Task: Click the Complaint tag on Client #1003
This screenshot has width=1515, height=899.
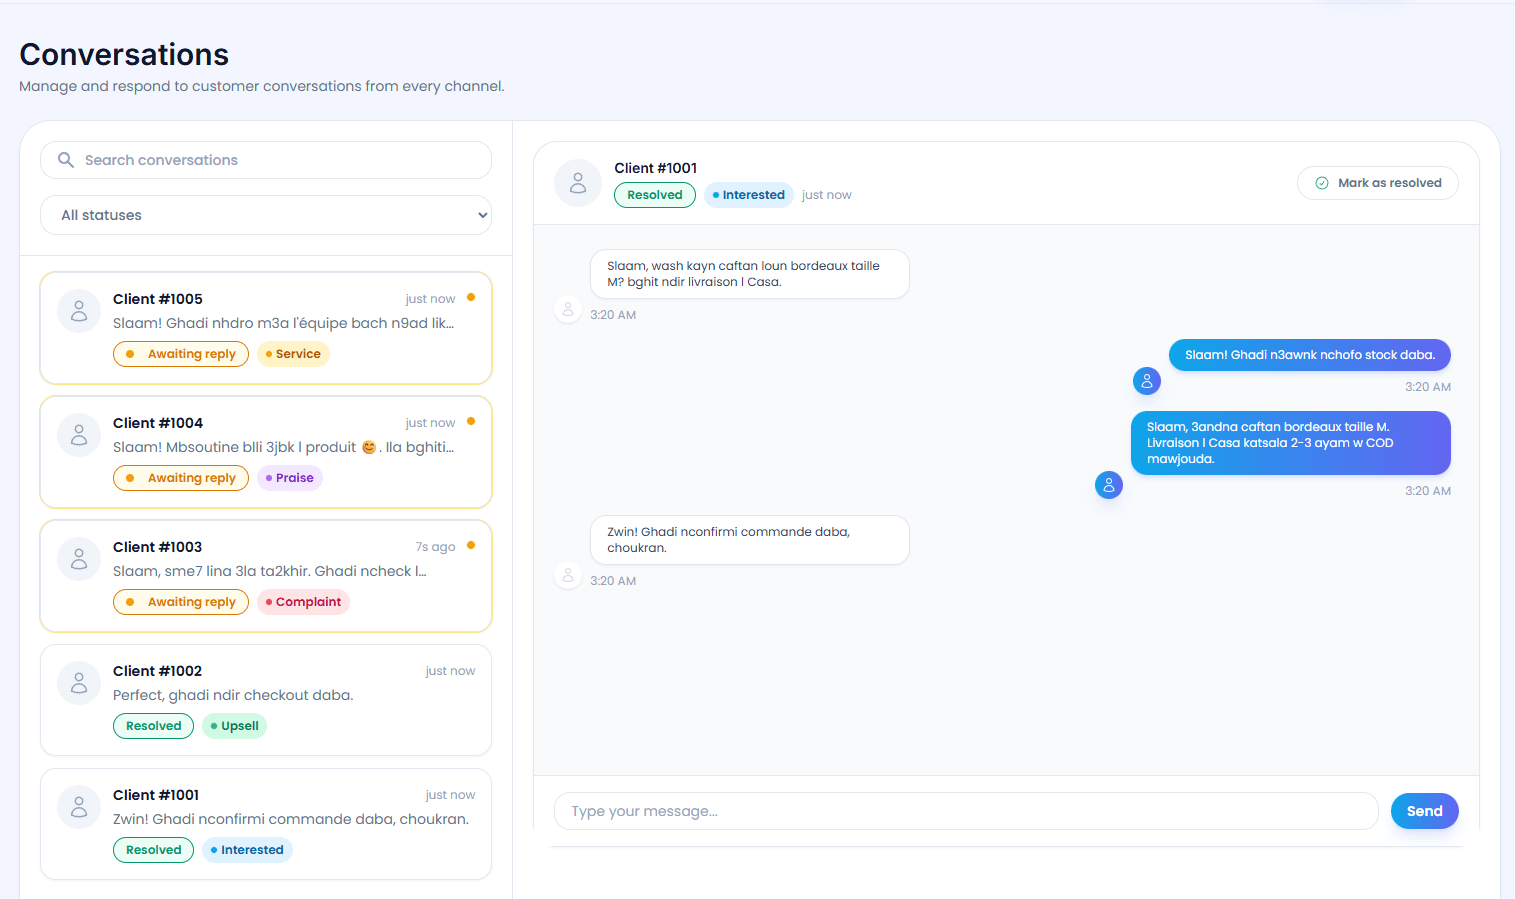Action: click(x=302, y=602)
